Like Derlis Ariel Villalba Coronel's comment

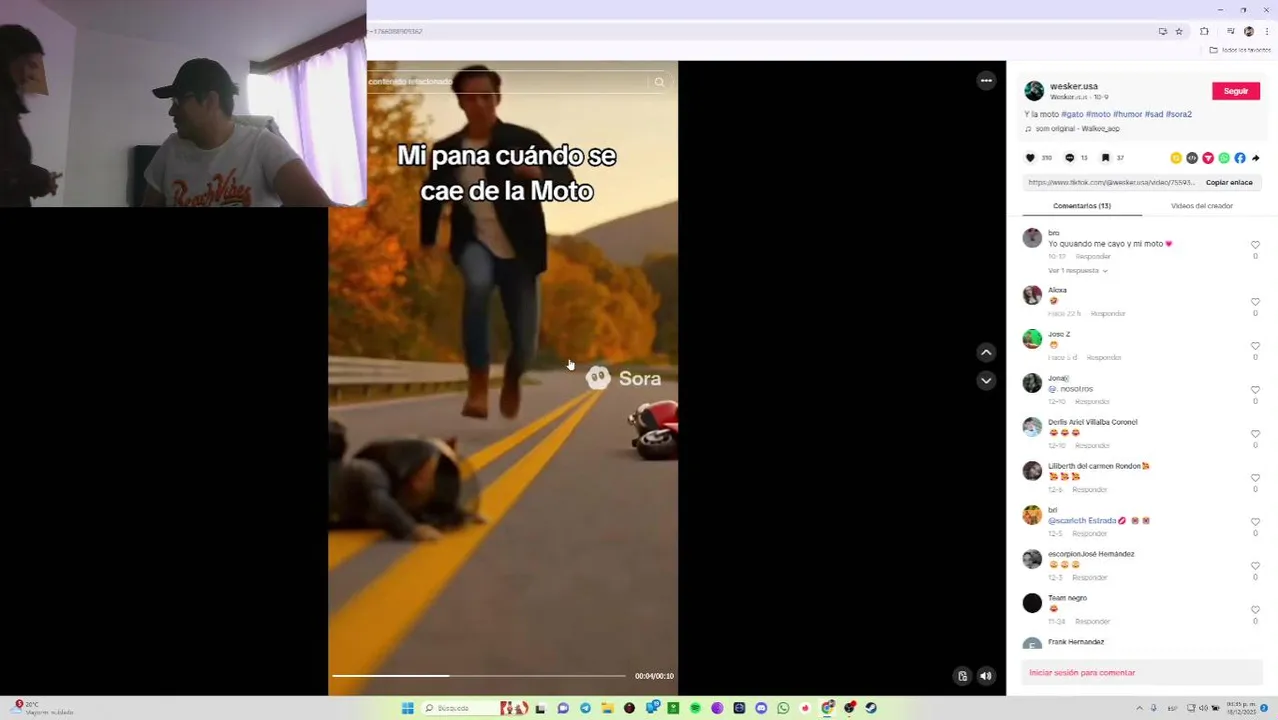(1255, 434)
